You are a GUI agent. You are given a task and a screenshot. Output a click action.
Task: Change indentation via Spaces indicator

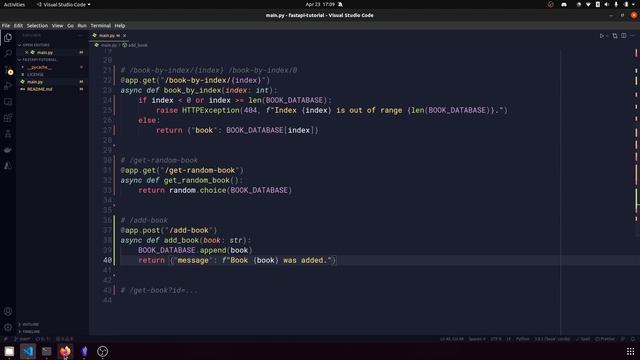pos(477,339)
